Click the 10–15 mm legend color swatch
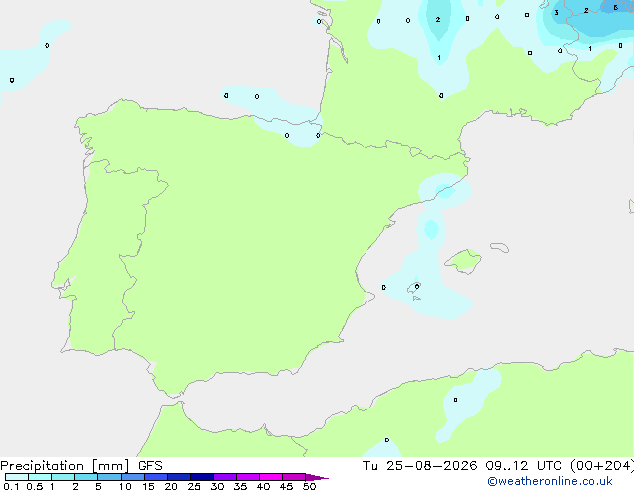 133,477
